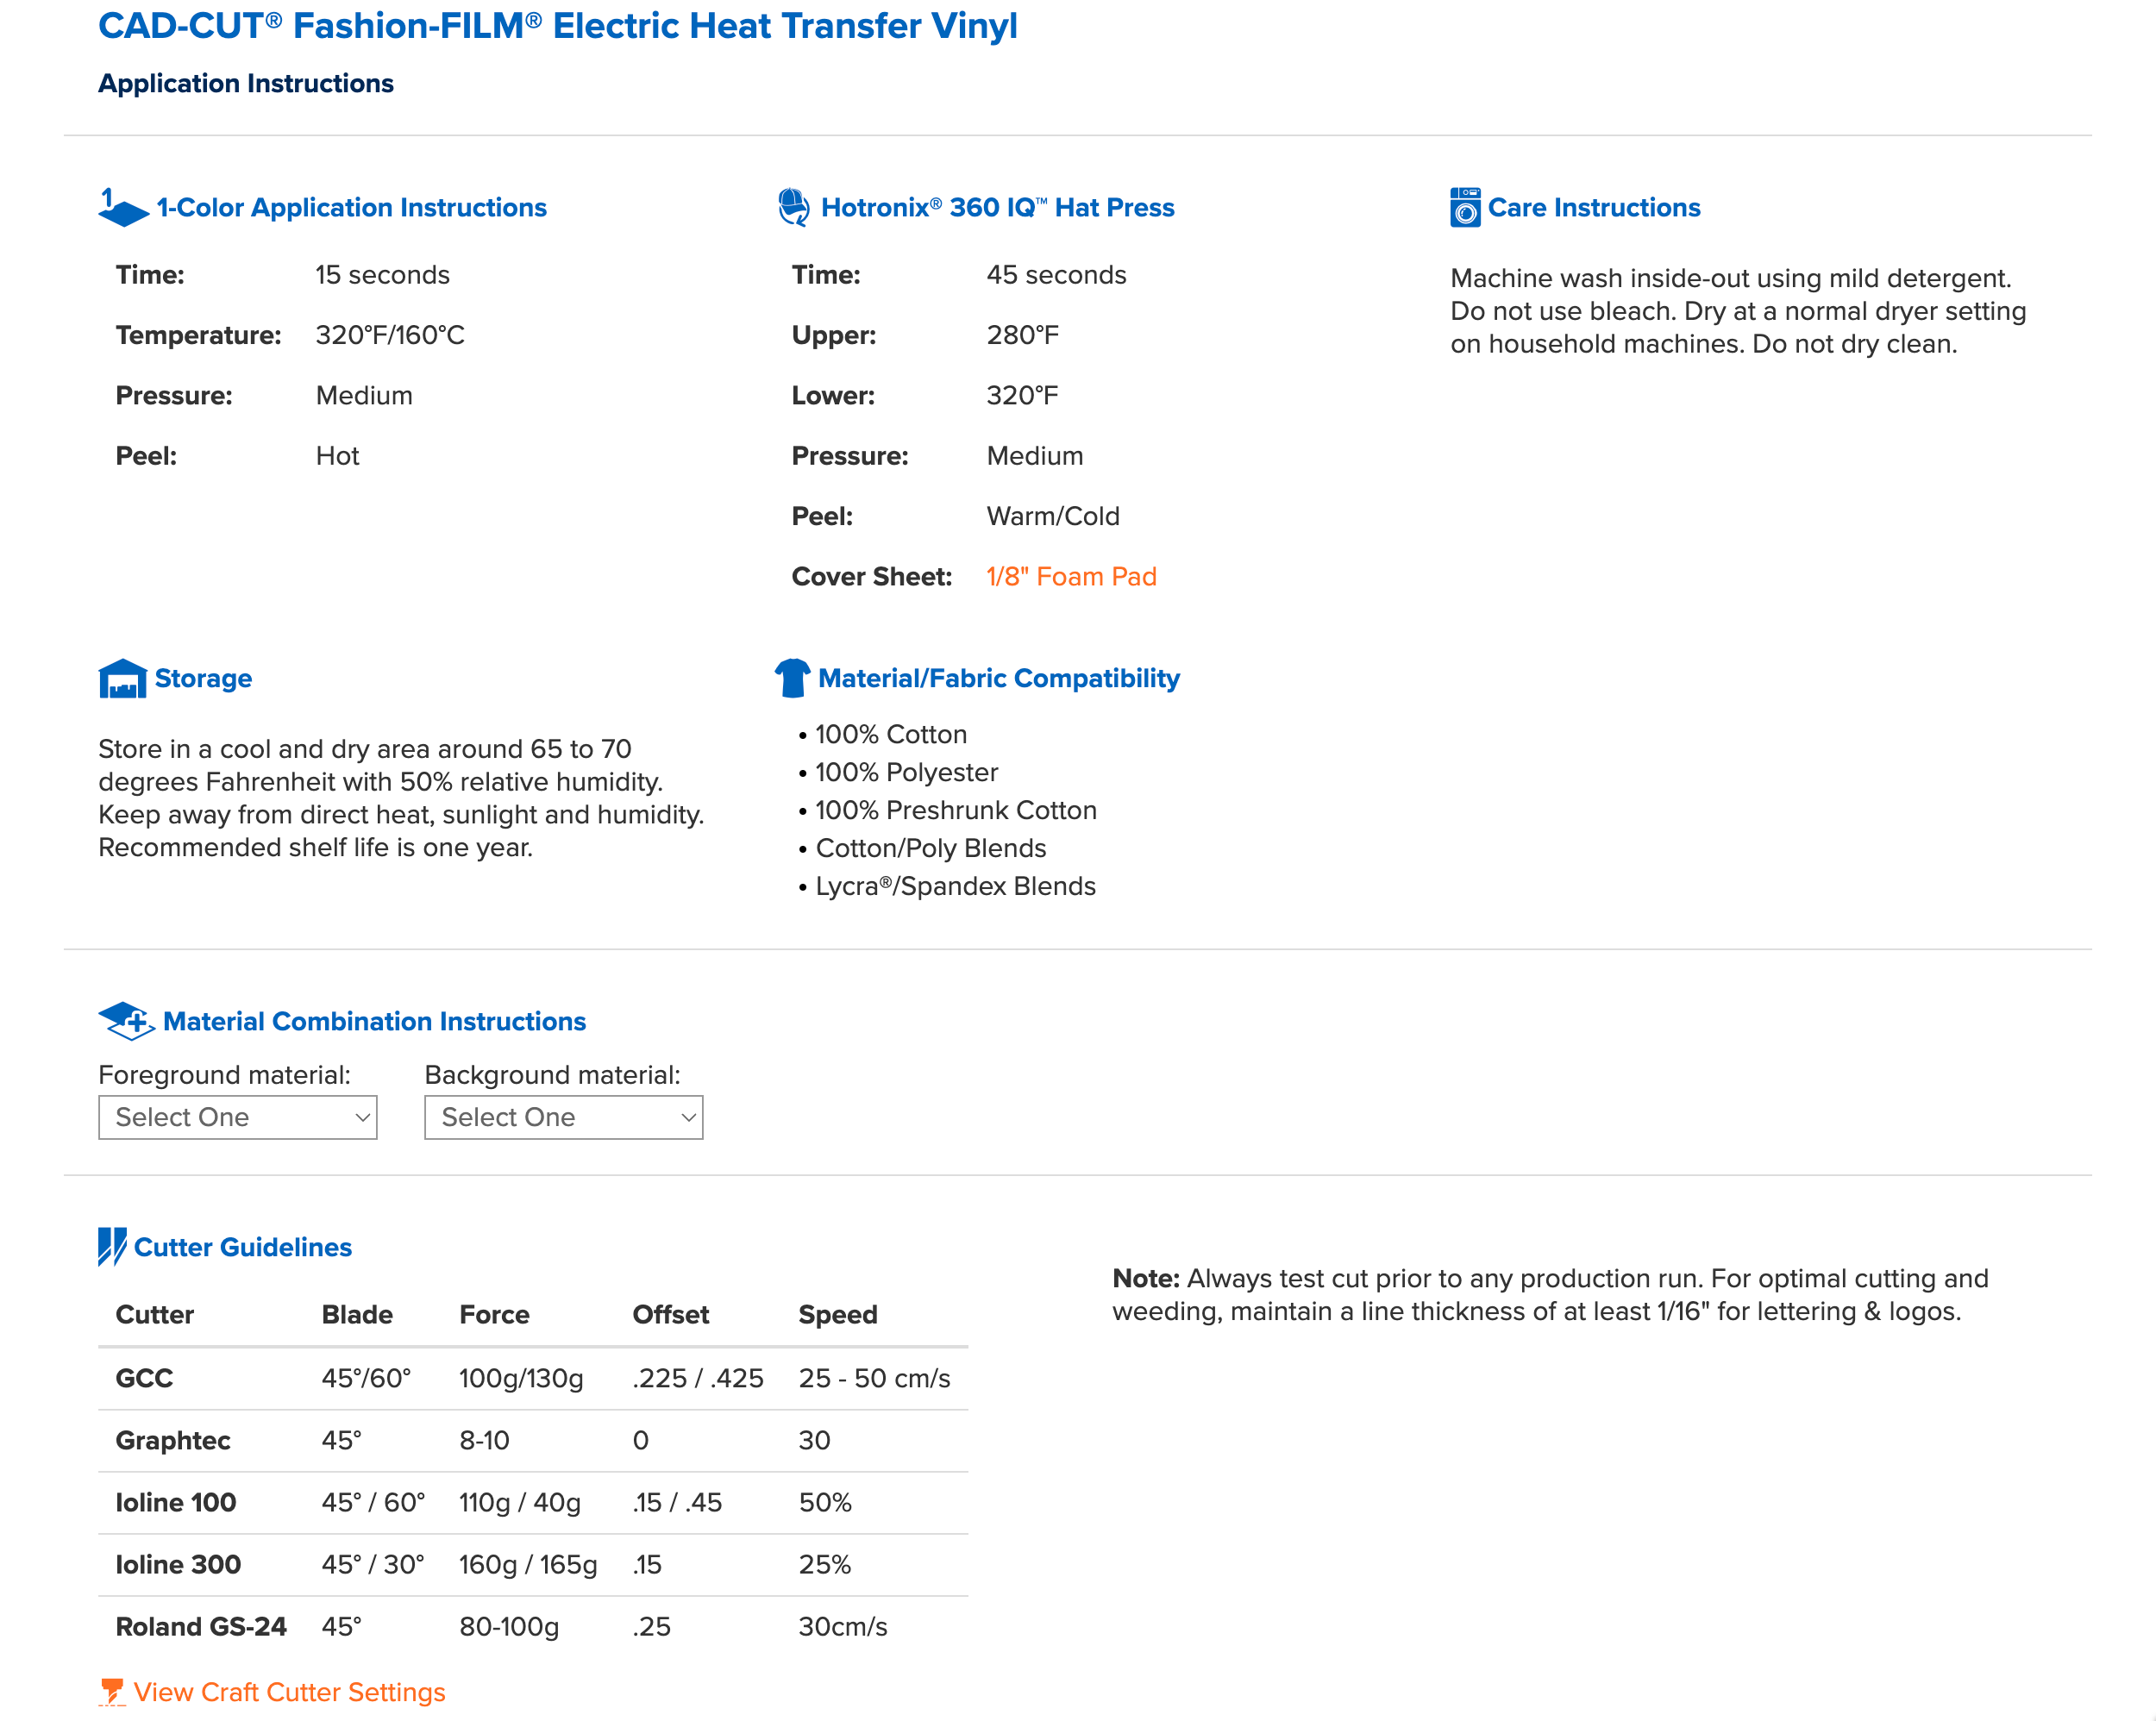Click the 'GCC' cutter row name

point(144,1378)
